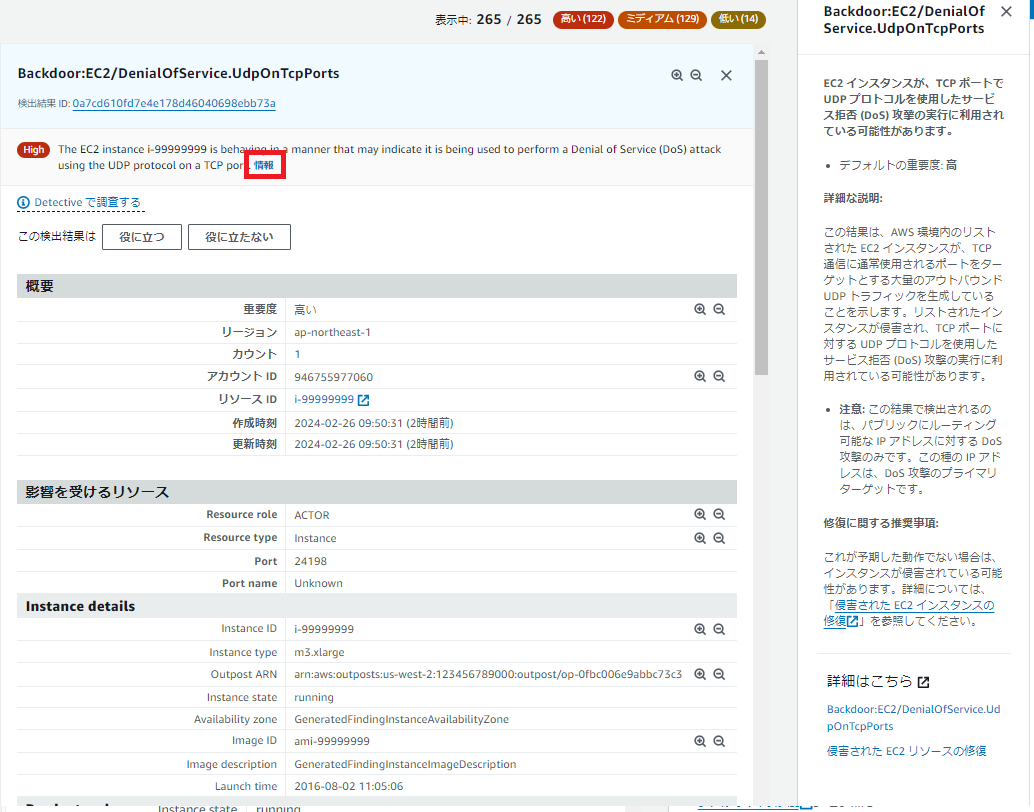Open 侵害された EC2 インスタンスの修復 link
Screen dimensions: 1034x812
pyautogui.click(x=909, y=613)
